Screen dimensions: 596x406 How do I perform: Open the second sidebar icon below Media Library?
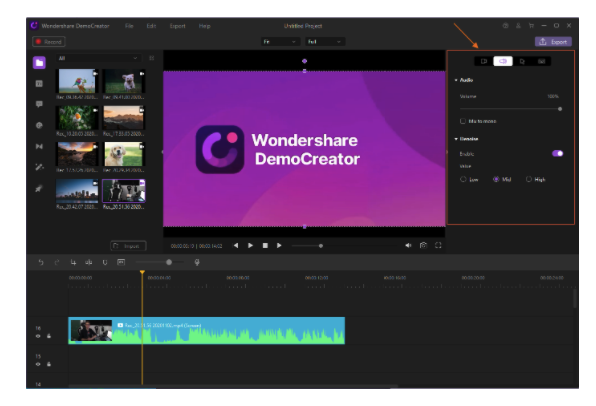point(39,84)
